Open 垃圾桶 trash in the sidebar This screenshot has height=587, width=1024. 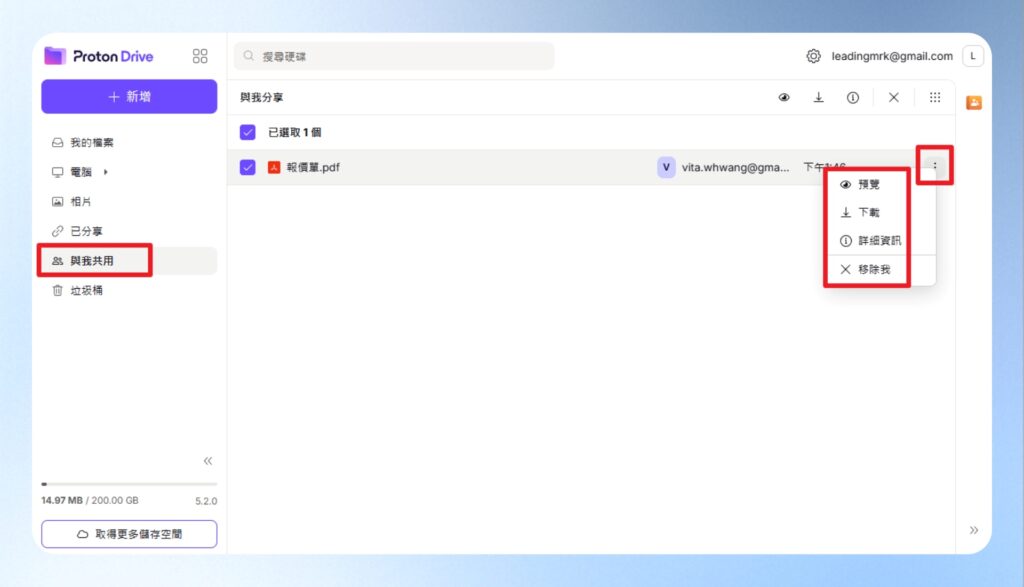pyautogui.click(x=129, y=291)
